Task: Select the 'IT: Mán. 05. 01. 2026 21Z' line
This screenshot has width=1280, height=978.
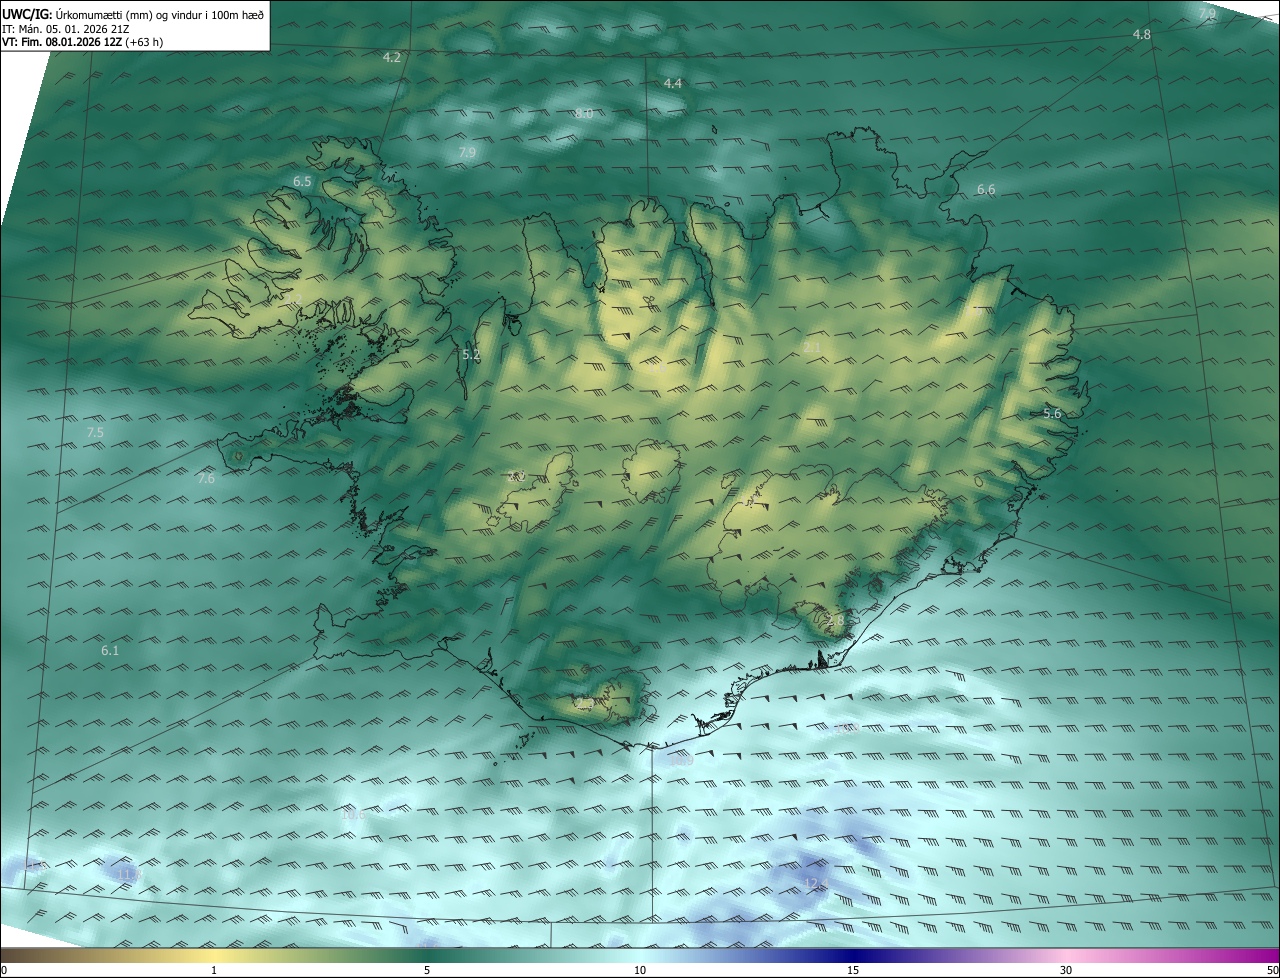Action: [65, 29]
